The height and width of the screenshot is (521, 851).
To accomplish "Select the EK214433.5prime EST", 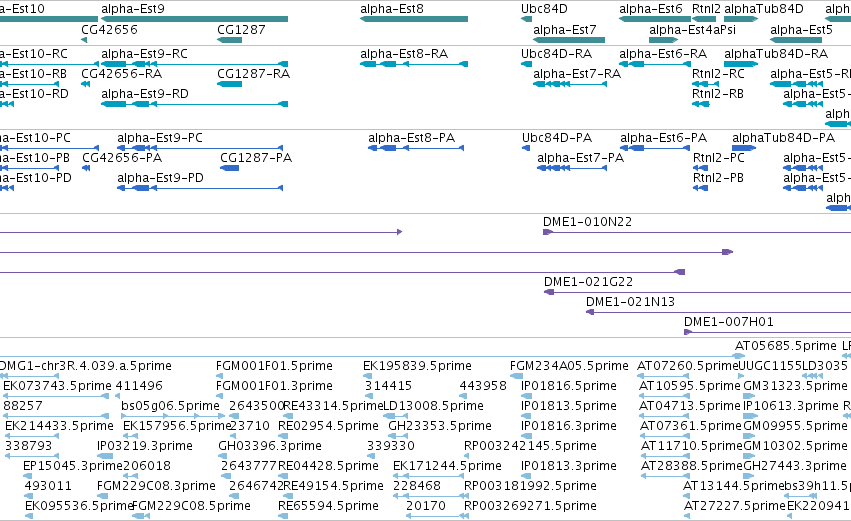I will point(31,436).
